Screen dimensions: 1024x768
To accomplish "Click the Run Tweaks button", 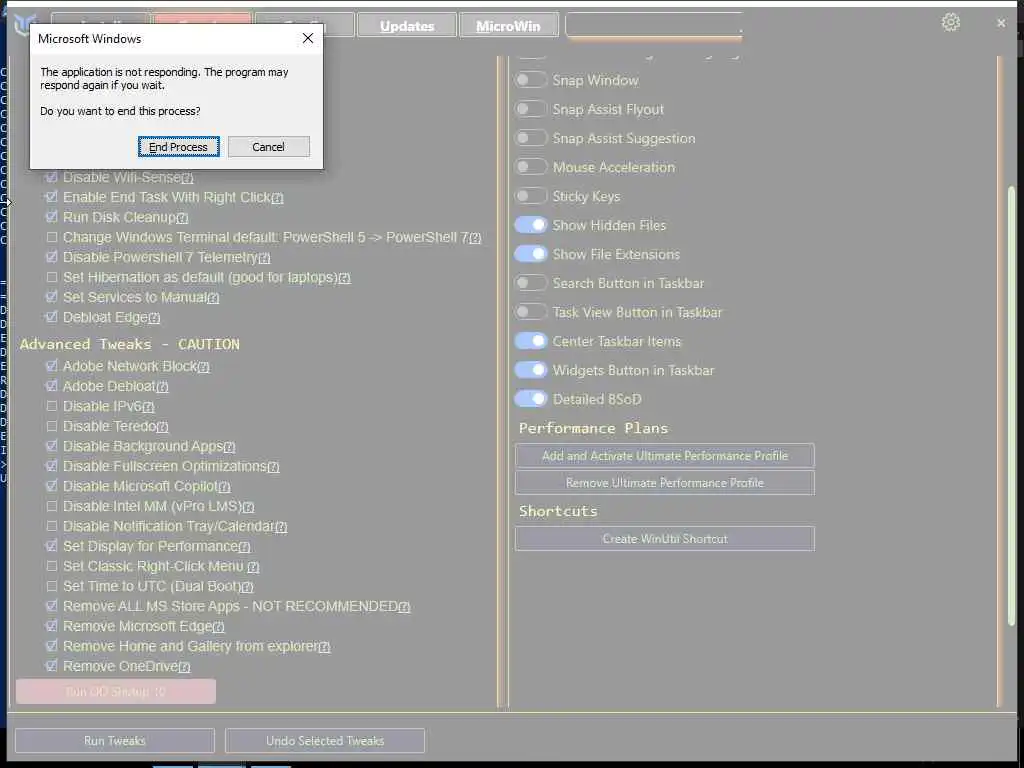I will pos(115,741).
